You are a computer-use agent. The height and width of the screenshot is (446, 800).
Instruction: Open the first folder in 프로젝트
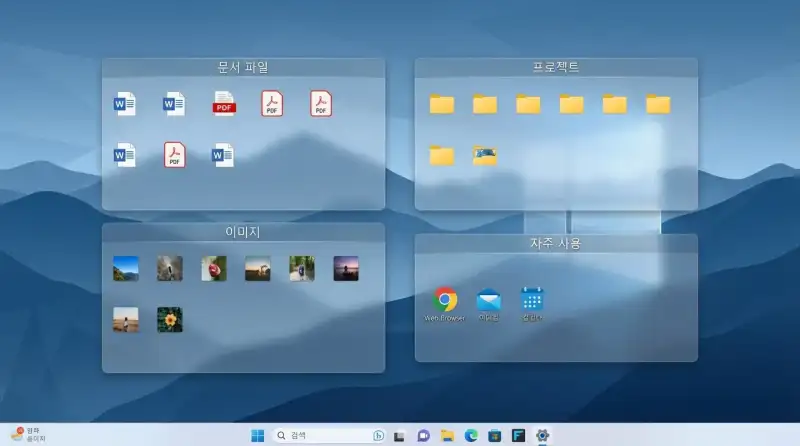tap(441, 104)
